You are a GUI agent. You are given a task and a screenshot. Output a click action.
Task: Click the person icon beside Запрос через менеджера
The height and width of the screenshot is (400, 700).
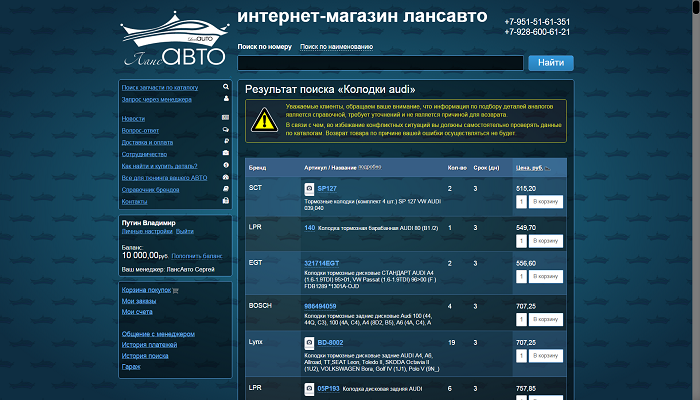tap(226, 98)
